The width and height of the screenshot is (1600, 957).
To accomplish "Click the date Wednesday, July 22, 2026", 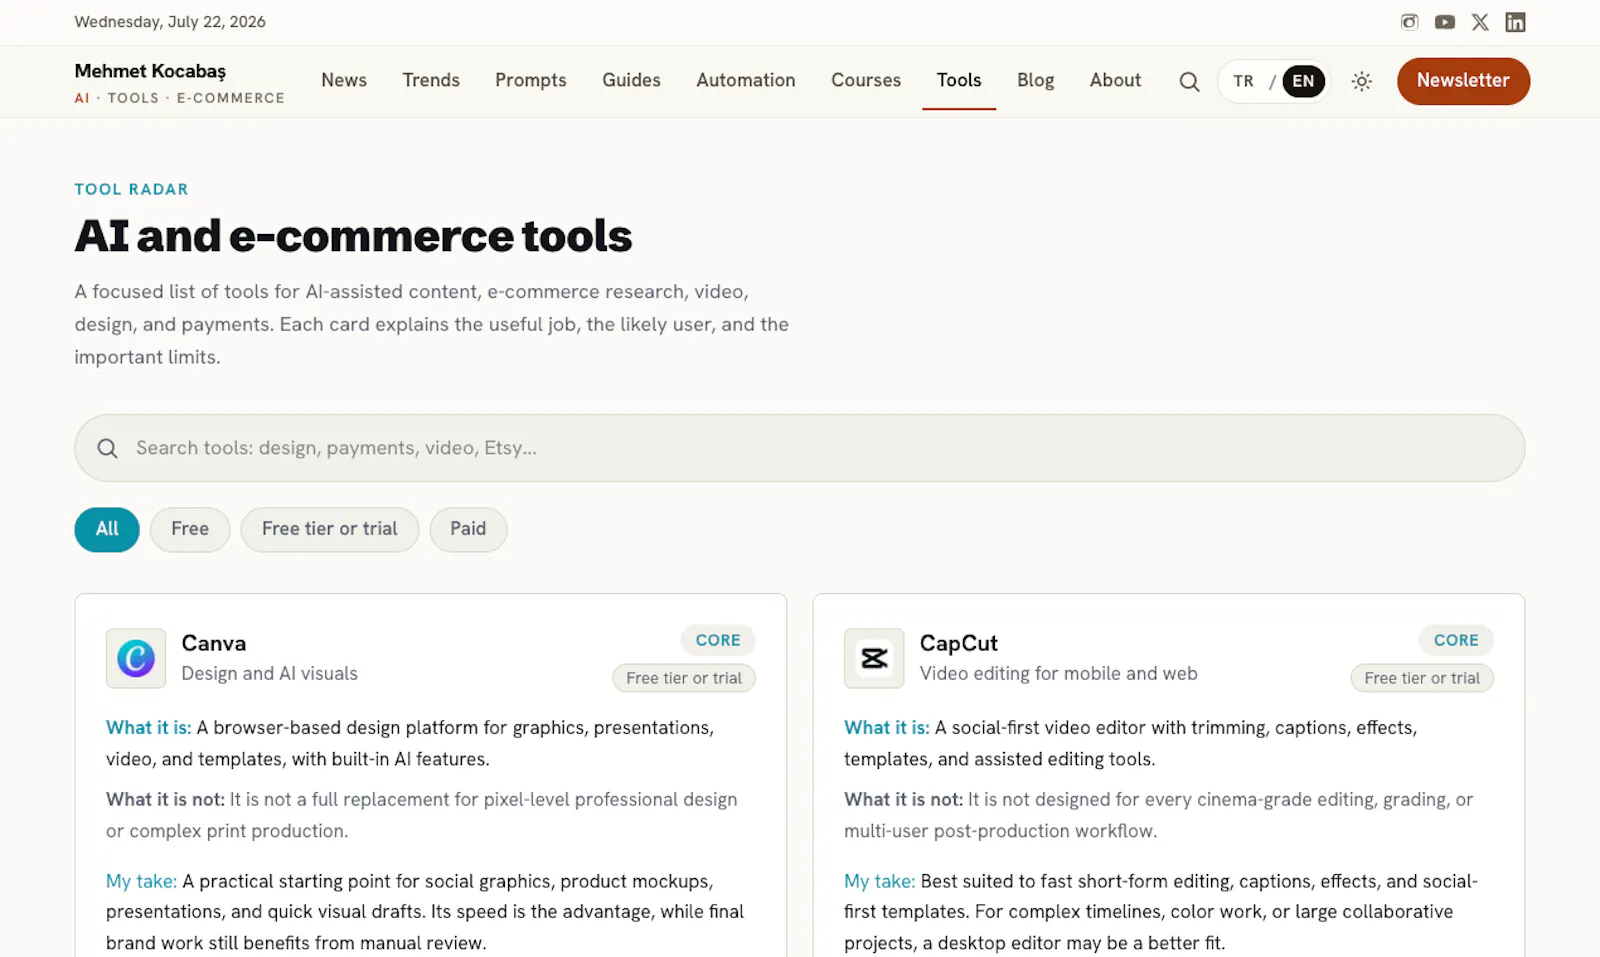I will 170,22.
